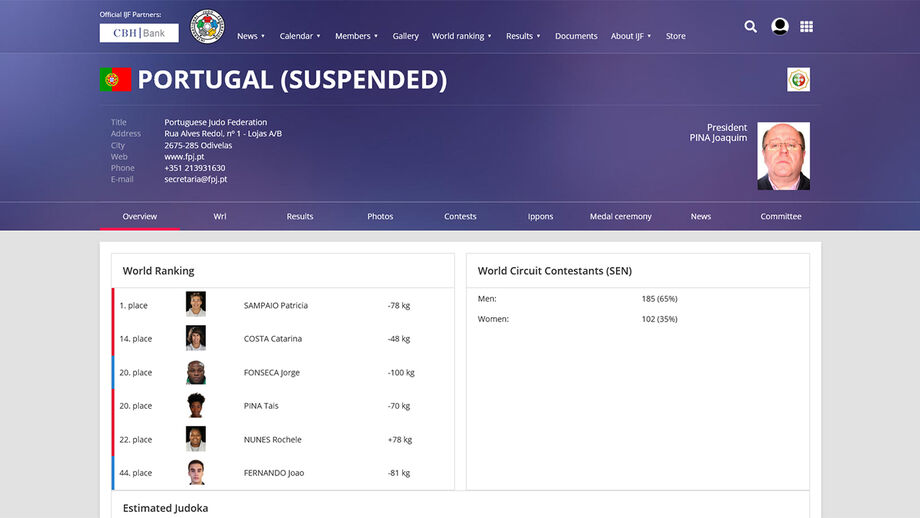Click the -100 kg weight category
The width and height of the screenshot is (920, 518).
[x=401, y=373]
